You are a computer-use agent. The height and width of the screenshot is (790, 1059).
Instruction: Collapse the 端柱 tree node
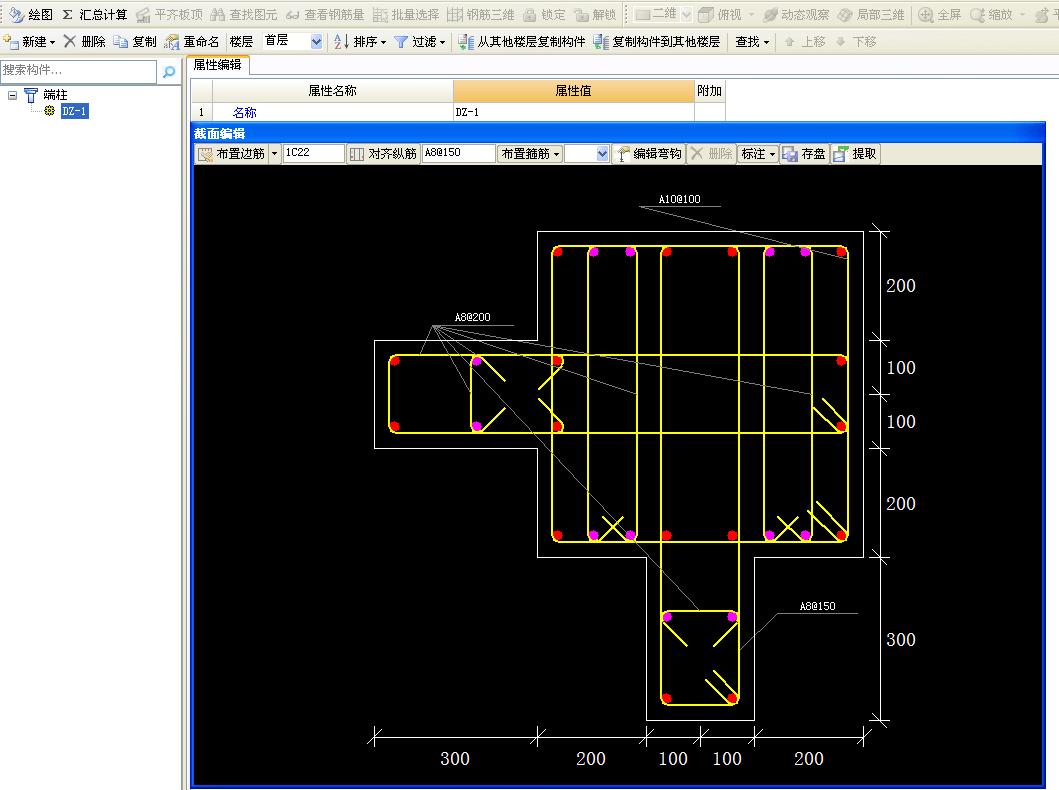[x=13, y=95]
